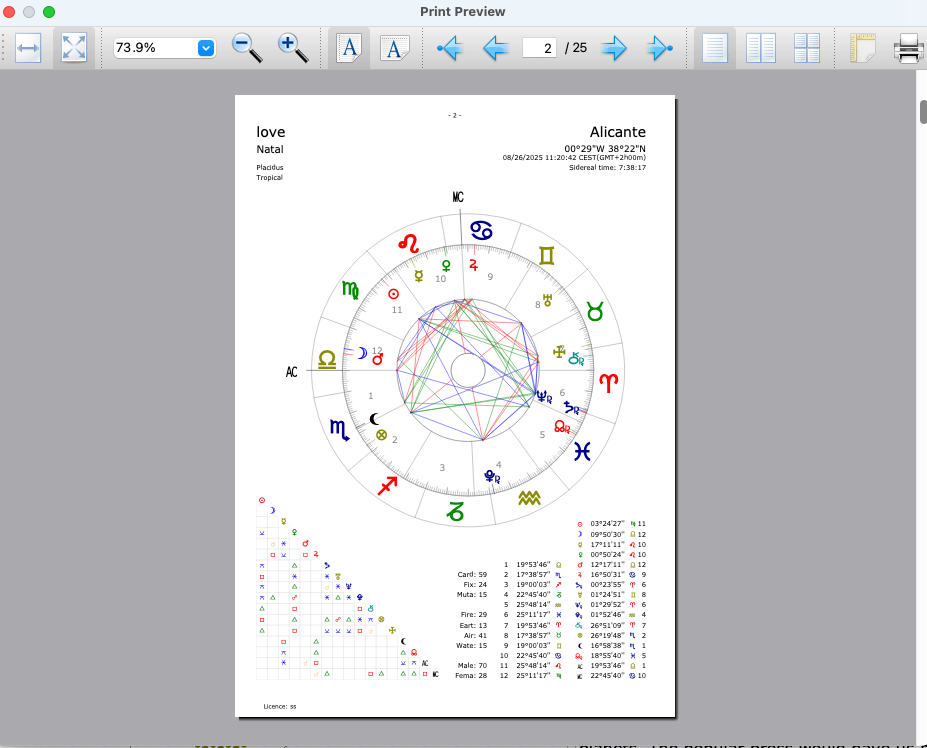Click the zoom out magnifier
927x748 pixels.
tap(246, 47)
